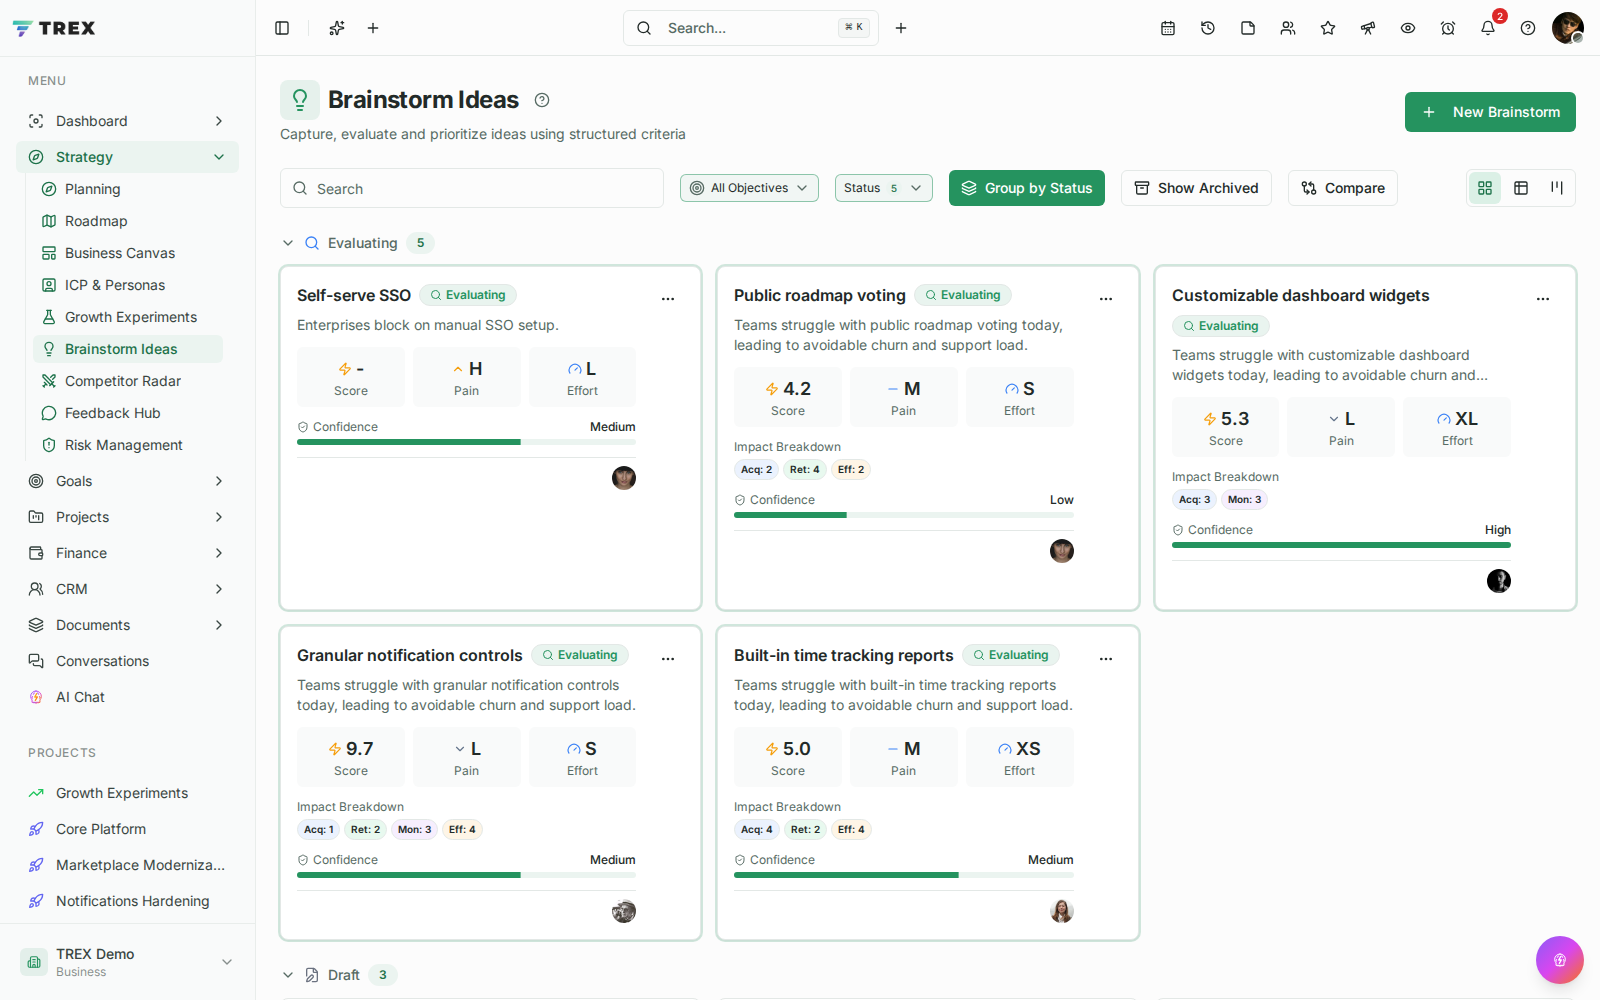Click the TREX logo

click(54, 28)
